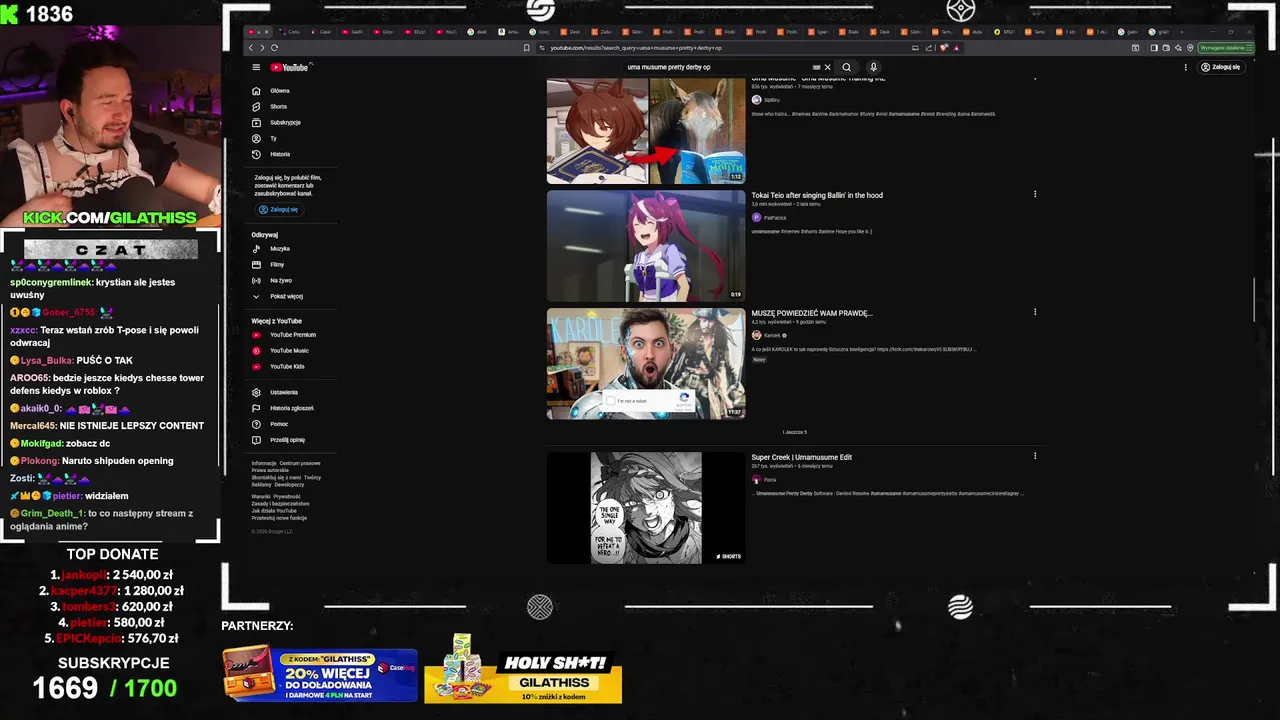
Task: Open Super Creek Umamusume Edit Shorts thumbnail
Action: [x=646, y=507]
